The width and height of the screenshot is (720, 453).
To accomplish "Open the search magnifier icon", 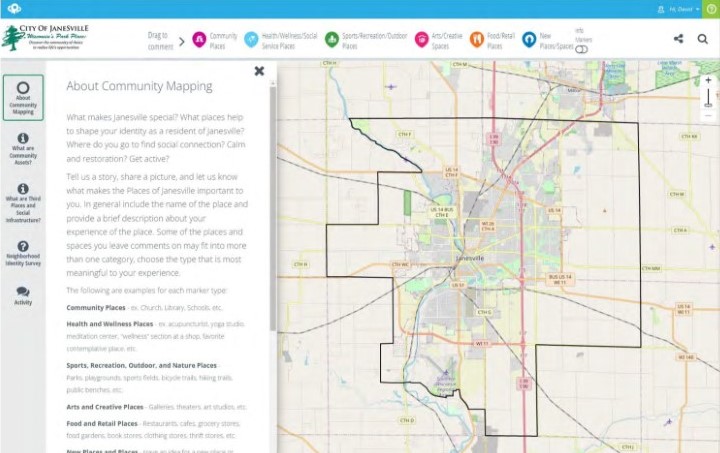I will pyautogui.click(x=703, y=39).
